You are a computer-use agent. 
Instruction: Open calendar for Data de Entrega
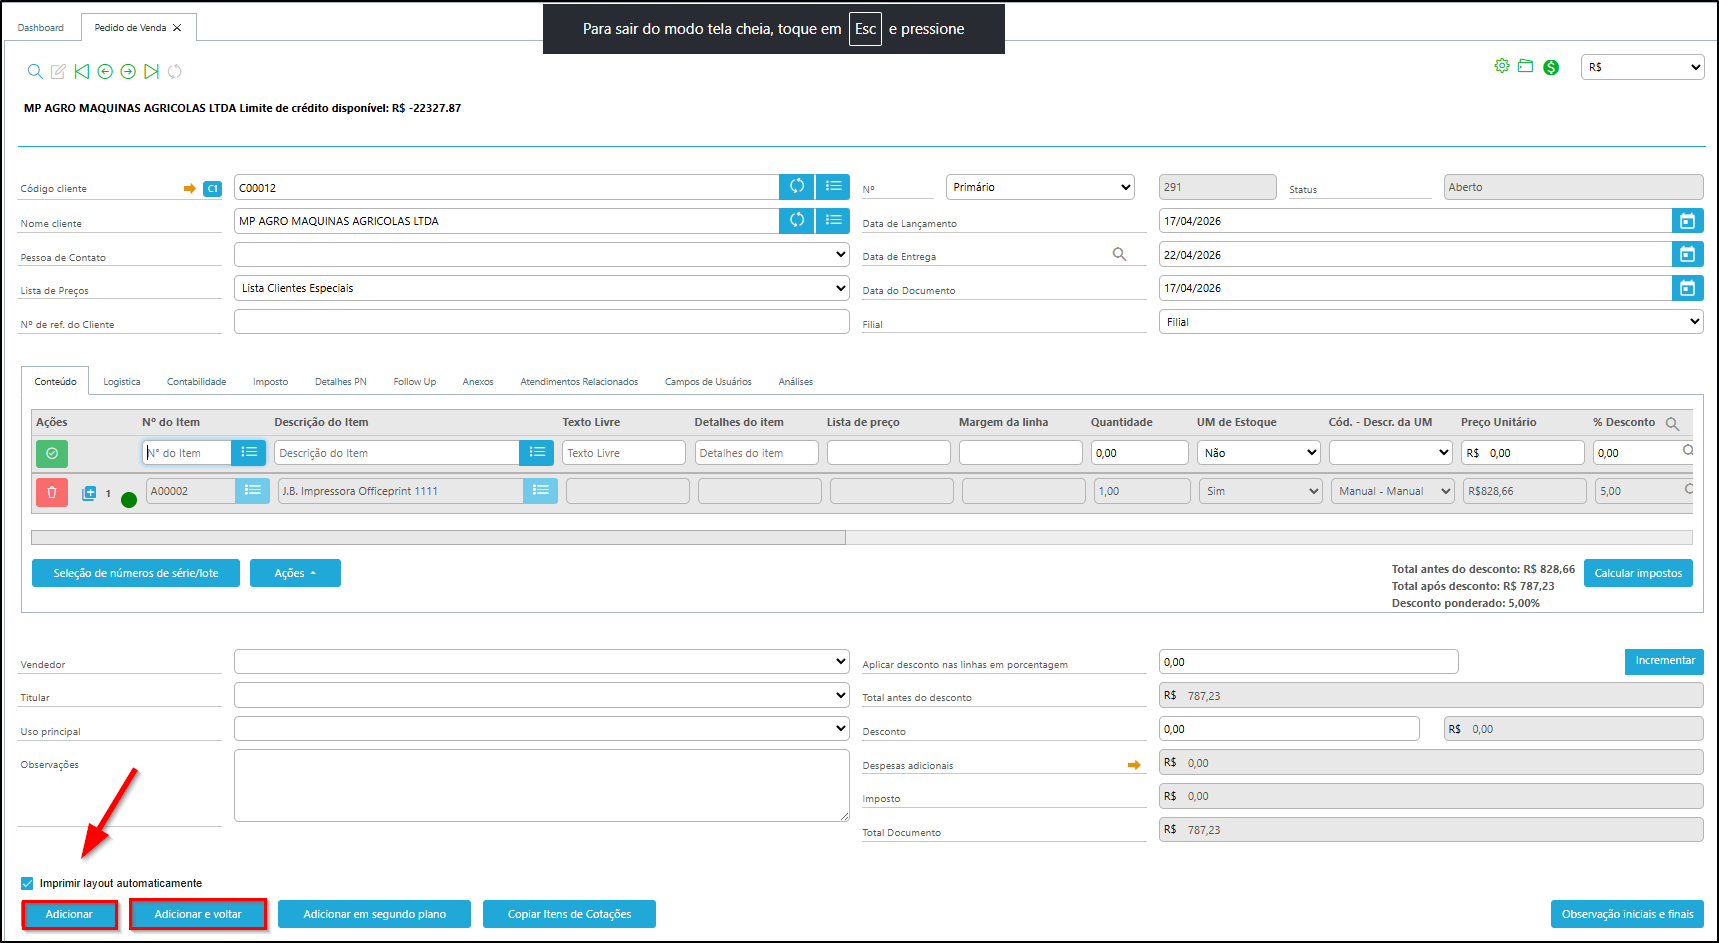click(1687, 255)
